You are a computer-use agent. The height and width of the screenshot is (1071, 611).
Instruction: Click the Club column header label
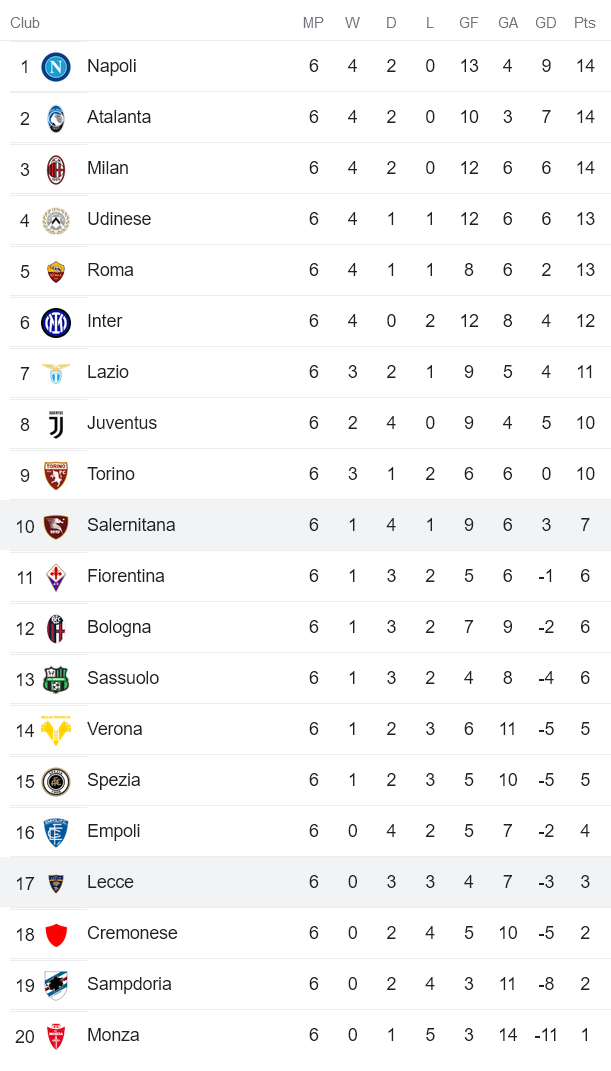click(25, 23)
